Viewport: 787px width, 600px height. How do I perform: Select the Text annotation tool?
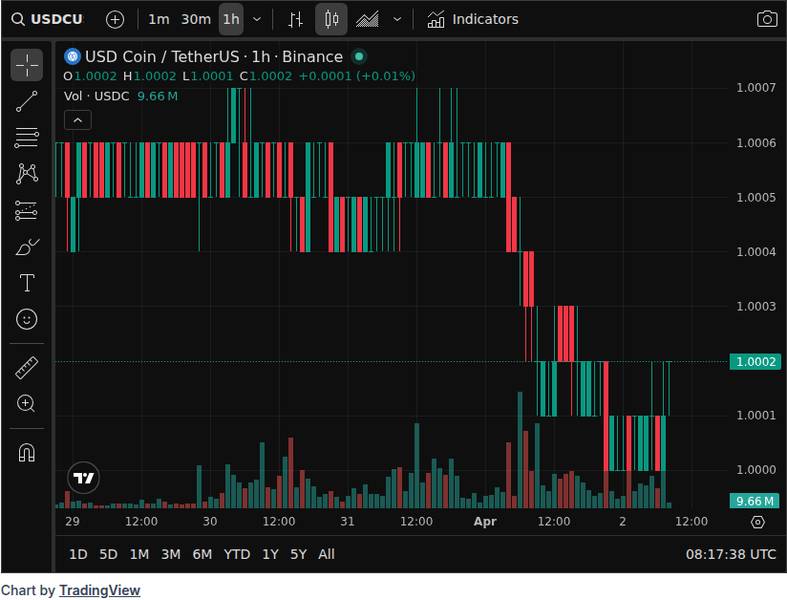27,283
